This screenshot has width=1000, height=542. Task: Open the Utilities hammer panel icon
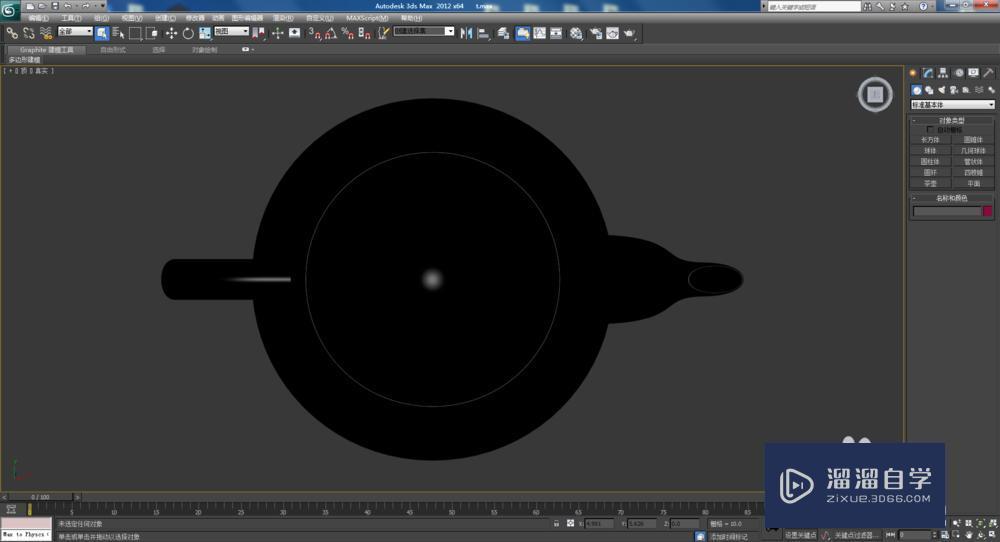pyautogui.click(x=988, y=73)
